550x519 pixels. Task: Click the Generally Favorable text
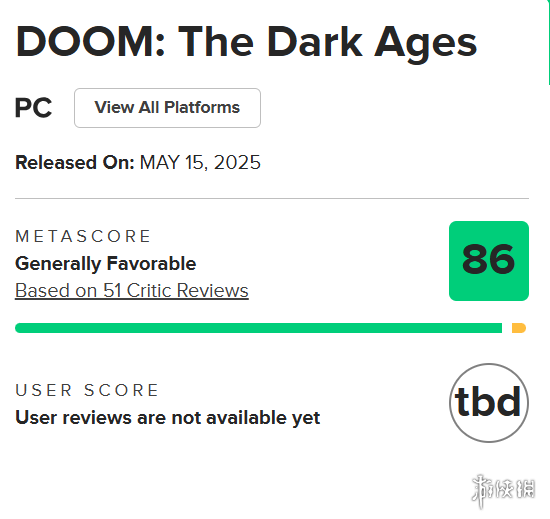[x=106, y=264]
